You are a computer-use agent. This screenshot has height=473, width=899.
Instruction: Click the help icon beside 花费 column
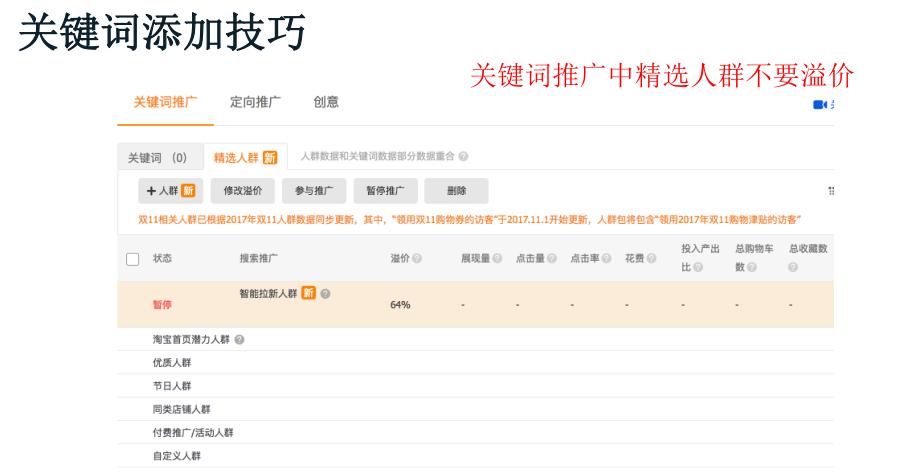(x=651, y=259)
